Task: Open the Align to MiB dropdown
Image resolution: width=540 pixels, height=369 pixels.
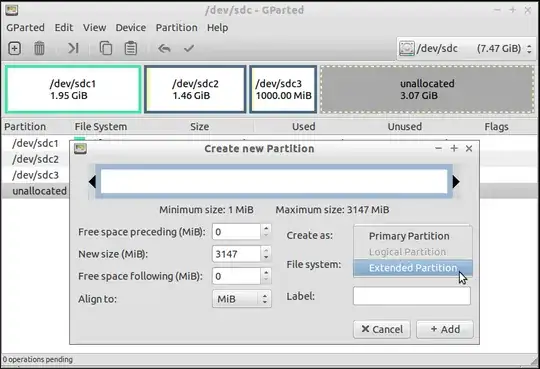Action: click(242, 299)
